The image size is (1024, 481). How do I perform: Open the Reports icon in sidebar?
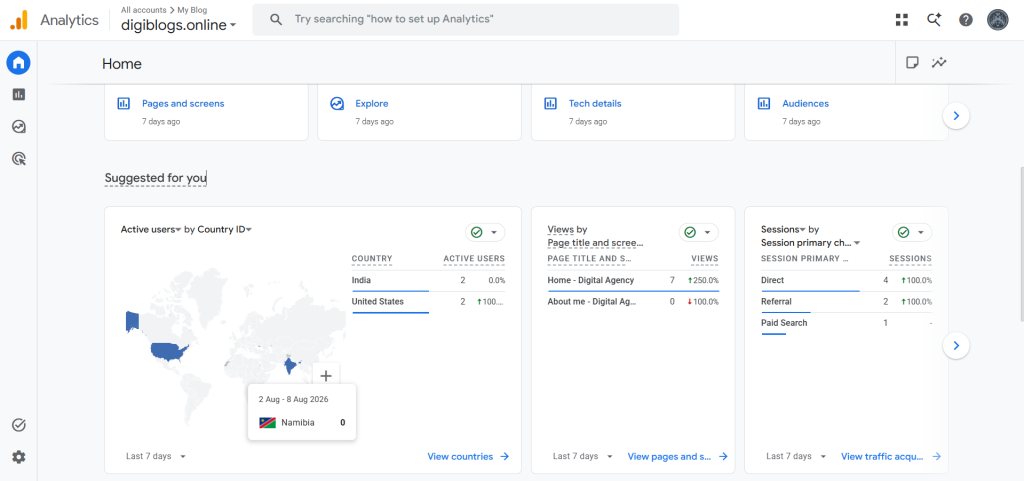coord(18,95)
